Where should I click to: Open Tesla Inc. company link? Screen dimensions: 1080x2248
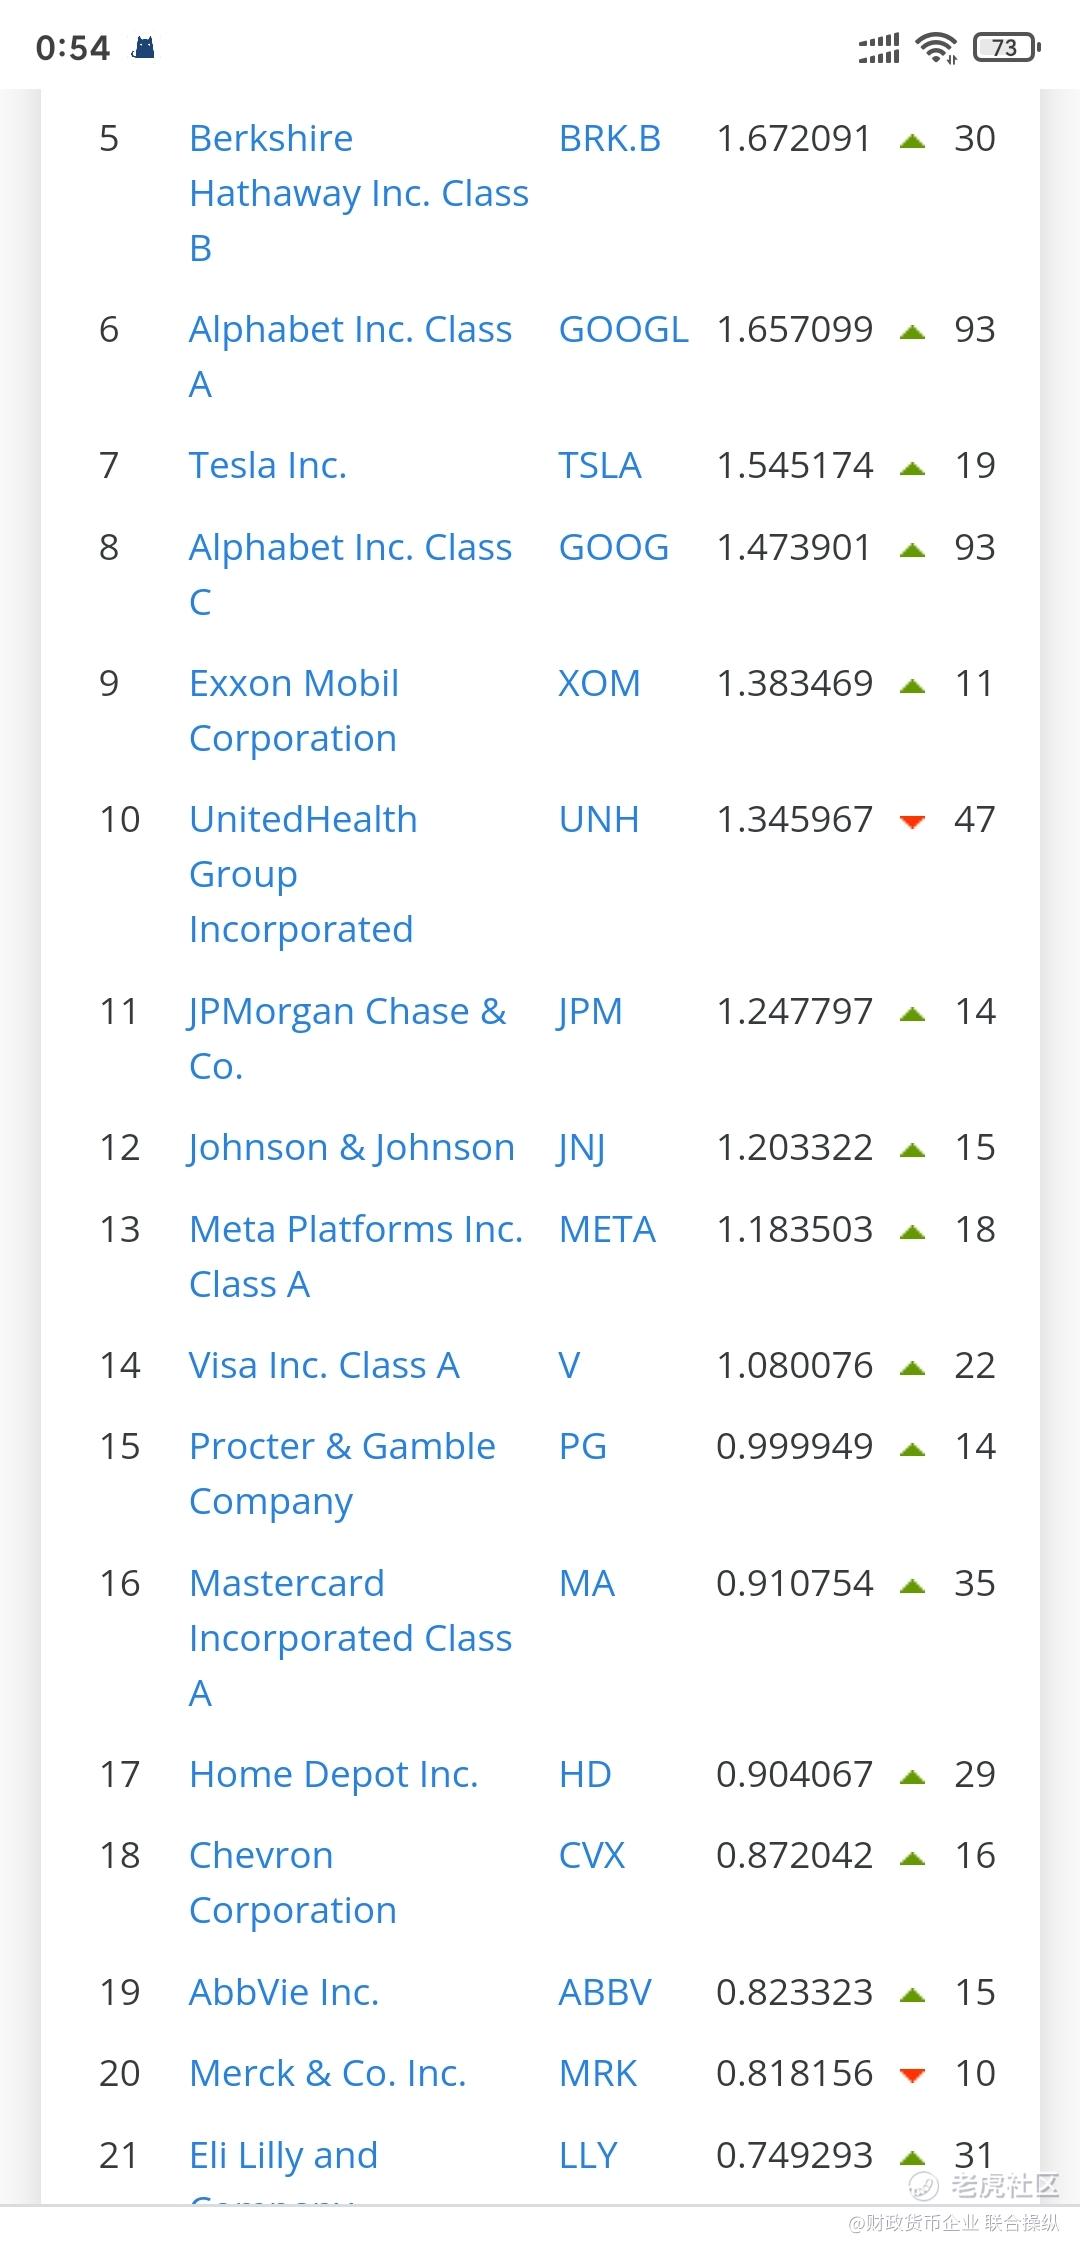pyautogui.click(x=268, y=465)
